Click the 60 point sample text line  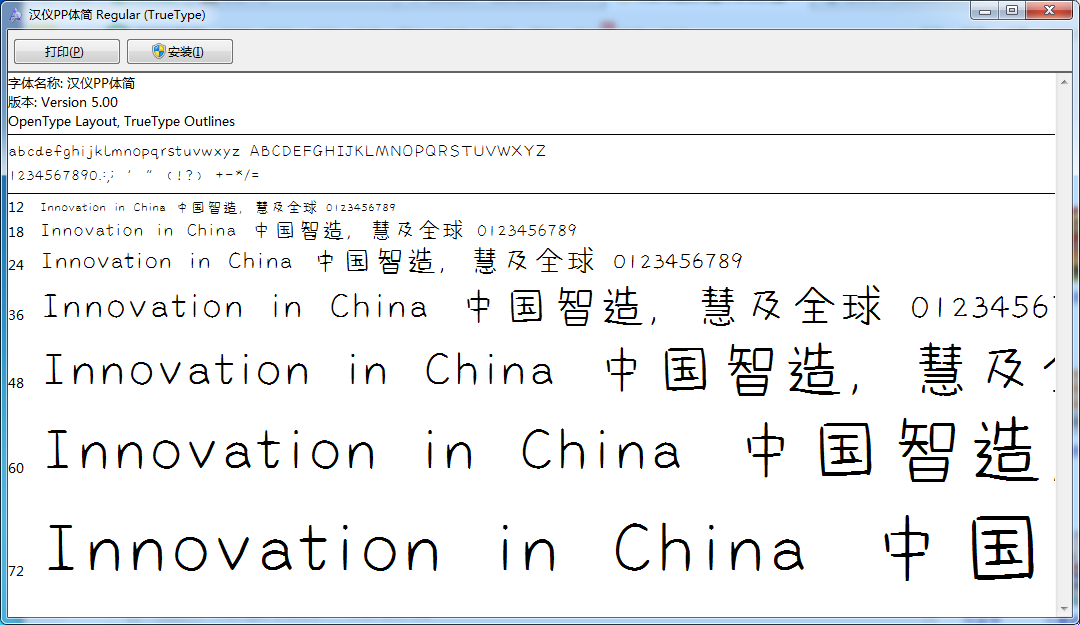pos(549,450)
